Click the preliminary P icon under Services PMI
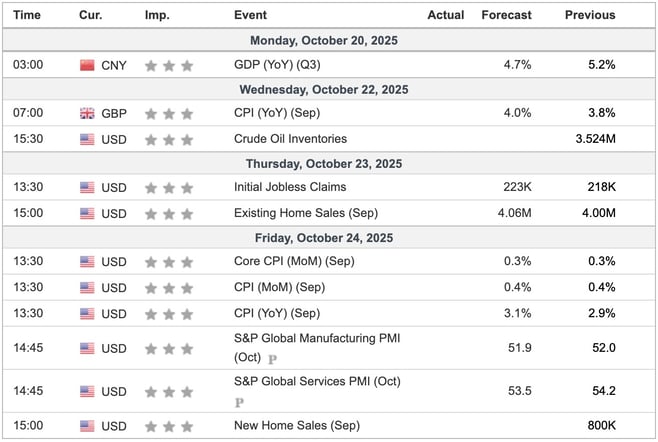Image resolution: width=658 pixels, height=442 pixels. [239, 403]
